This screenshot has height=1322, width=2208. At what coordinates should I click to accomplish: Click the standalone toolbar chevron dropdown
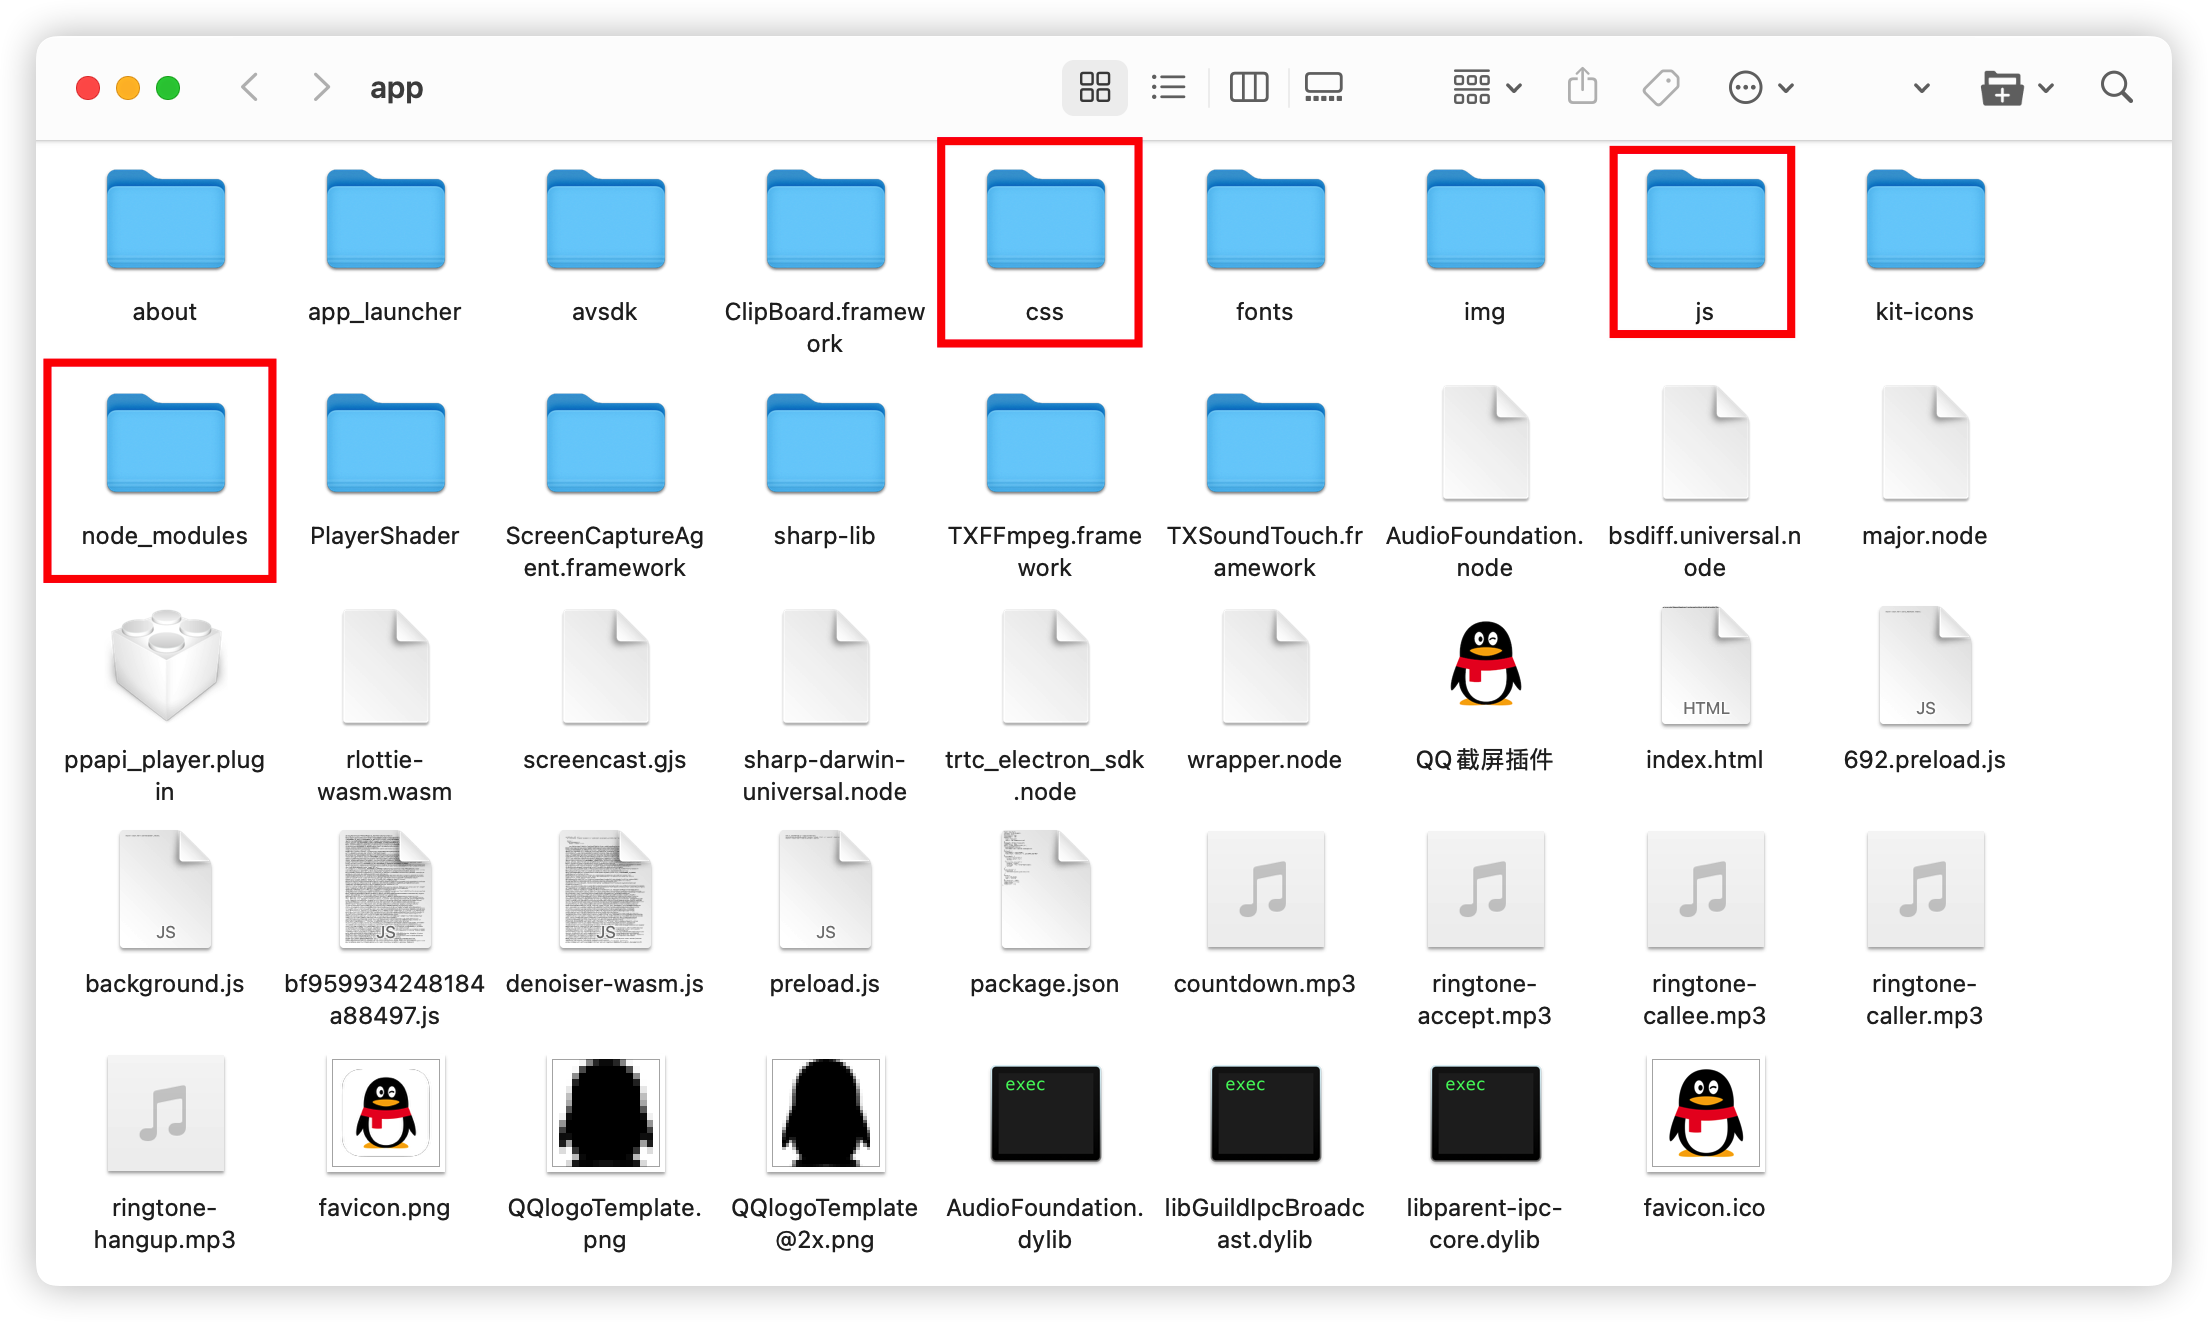click(x=1921, y=88)
